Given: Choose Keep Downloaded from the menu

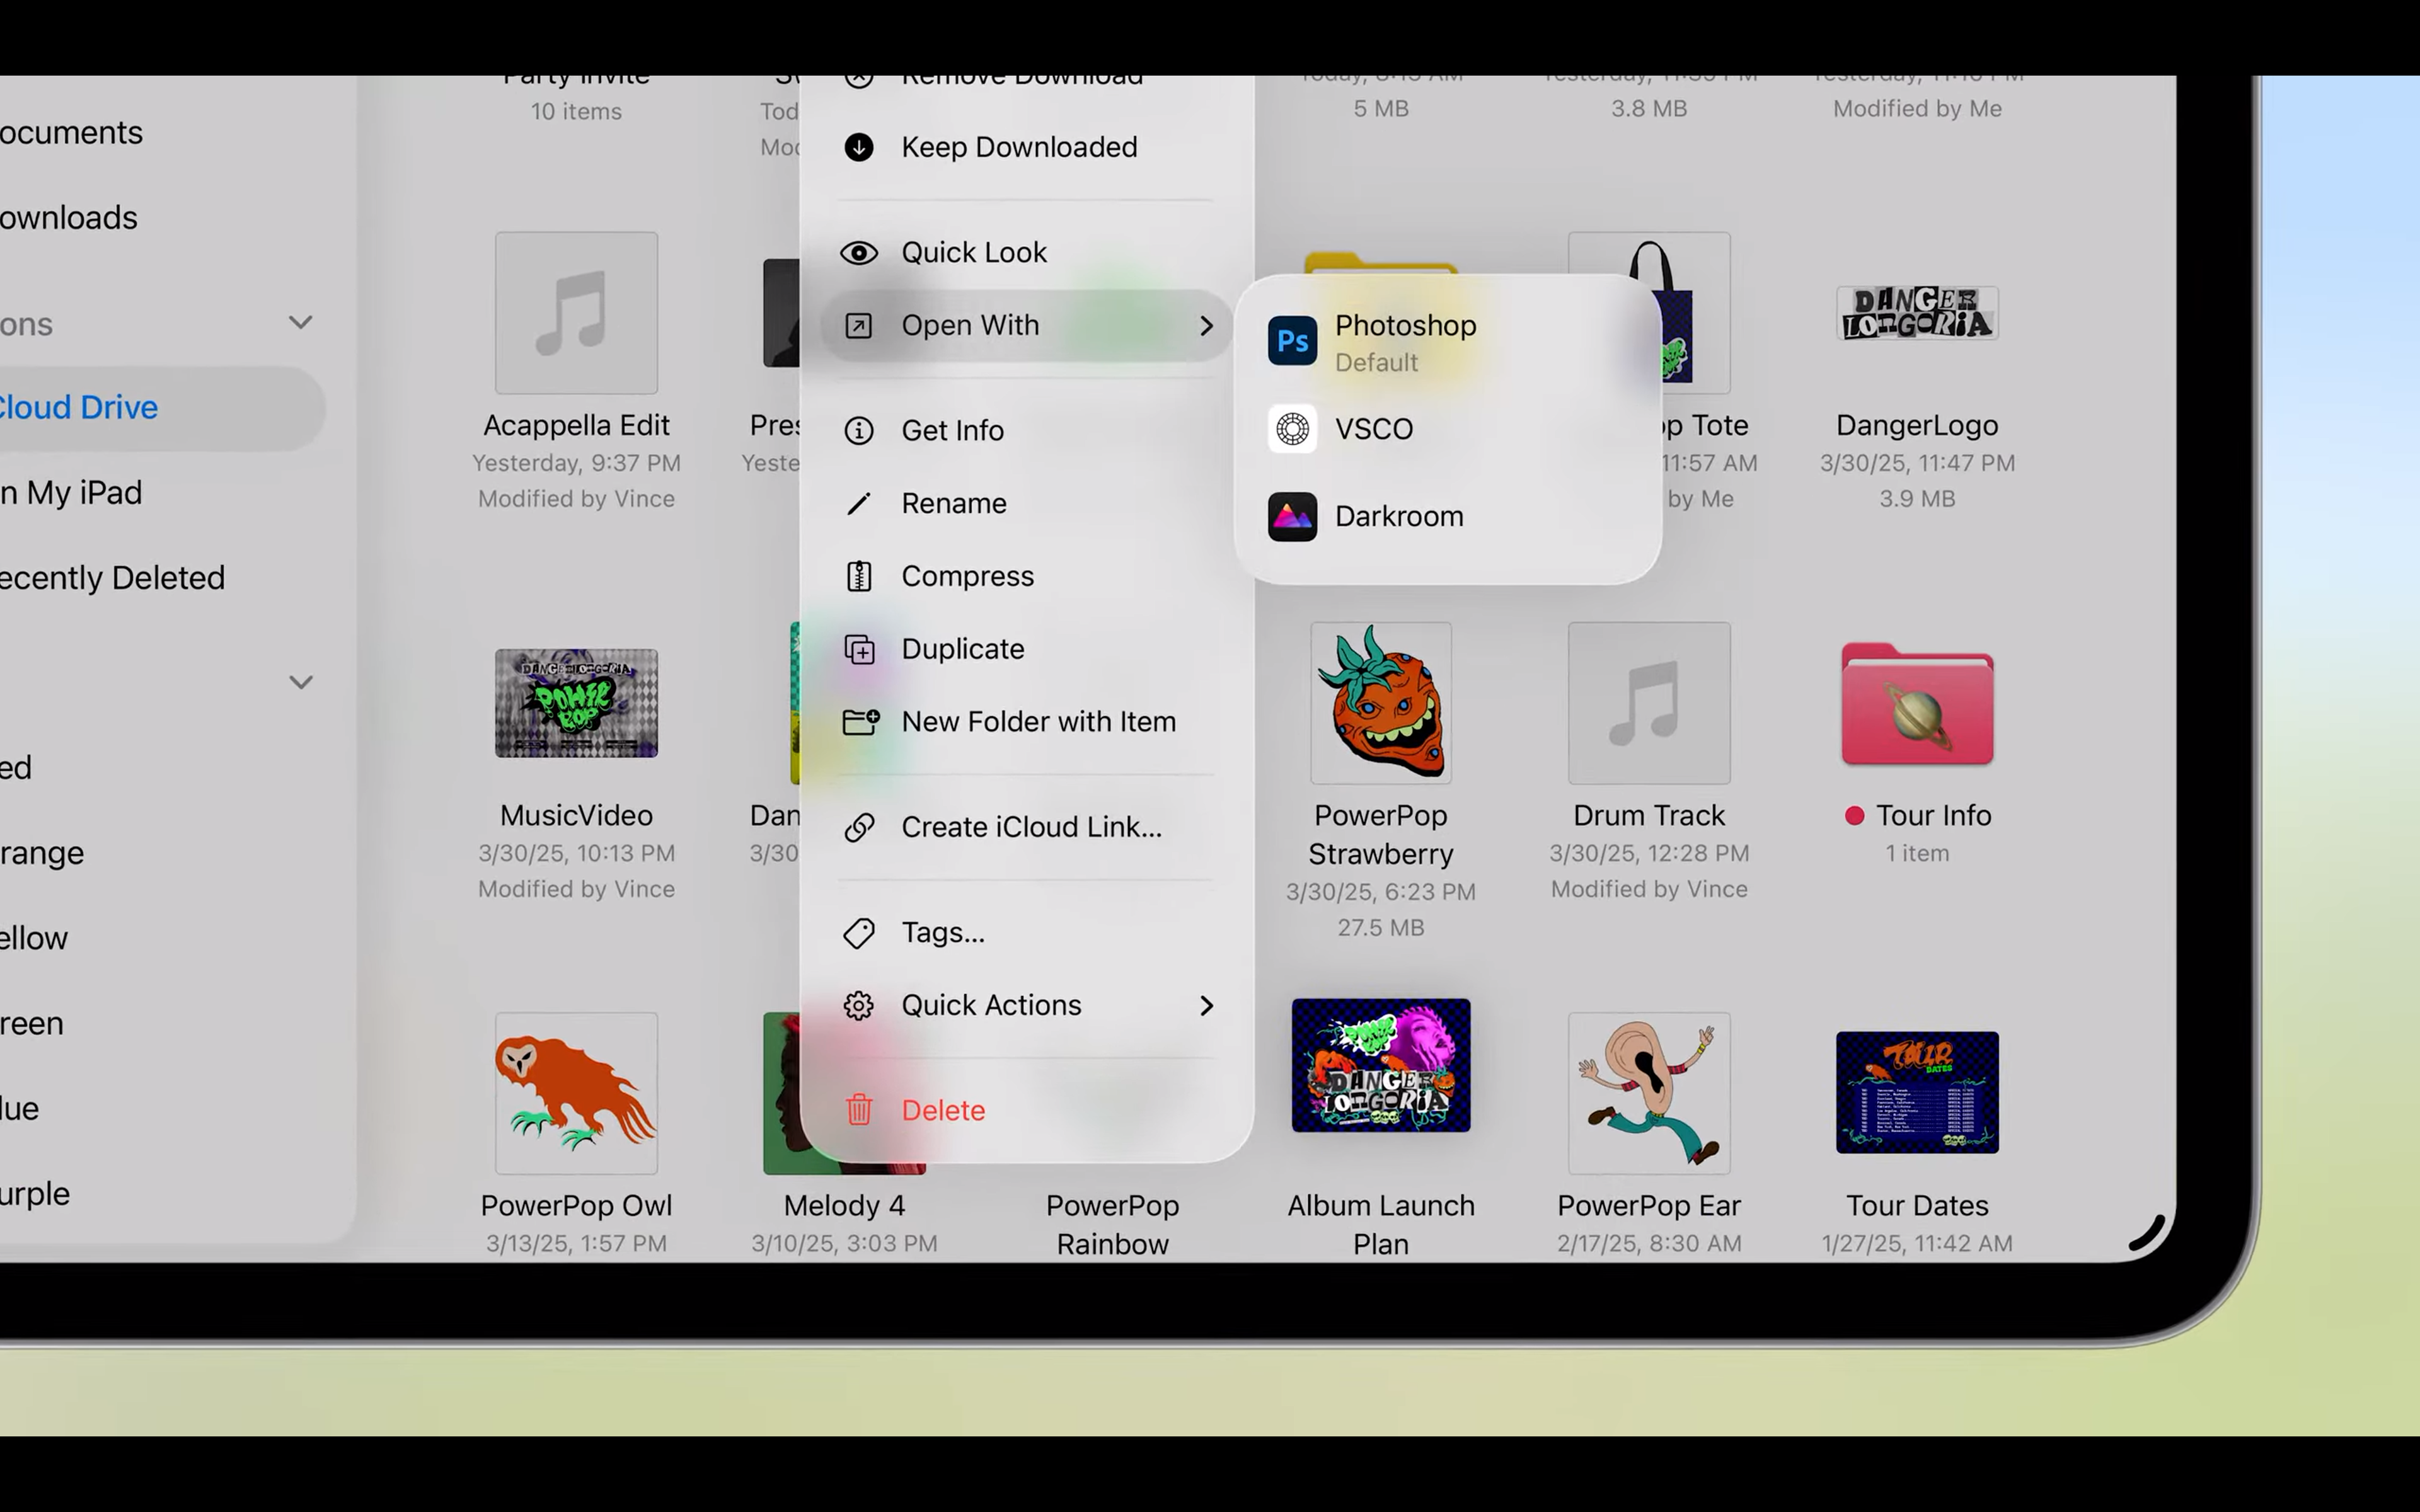Looking at the screenshot, I should 1018,148.
